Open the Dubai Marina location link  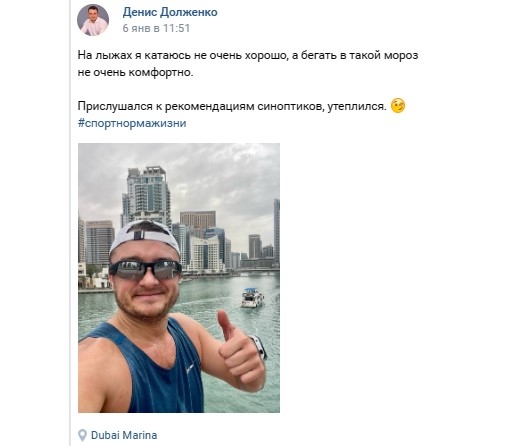click(x=124, y=435)
